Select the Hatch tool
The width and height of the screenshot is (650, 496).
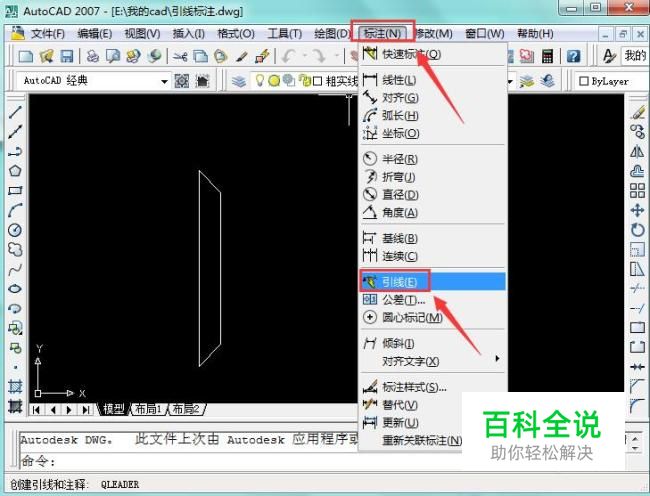(x=15, y=387)
